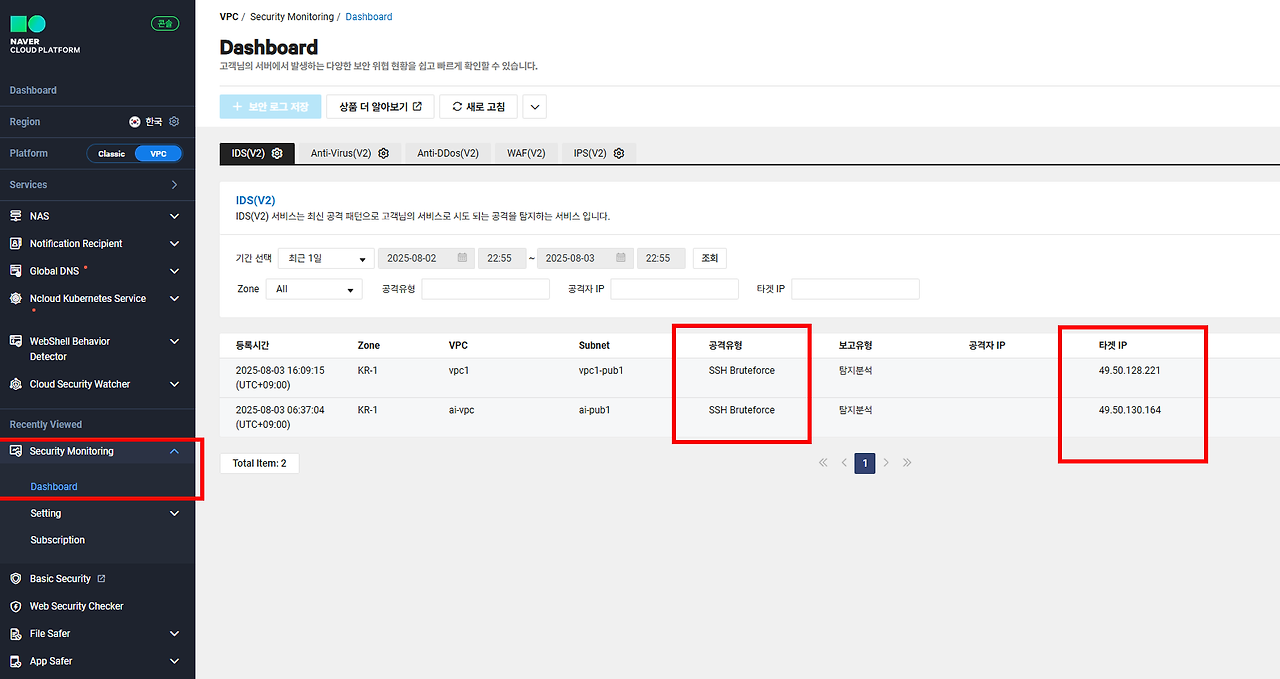1280x679 pixels.
Task: Switch platform to Classic
Action: (111, 153)
